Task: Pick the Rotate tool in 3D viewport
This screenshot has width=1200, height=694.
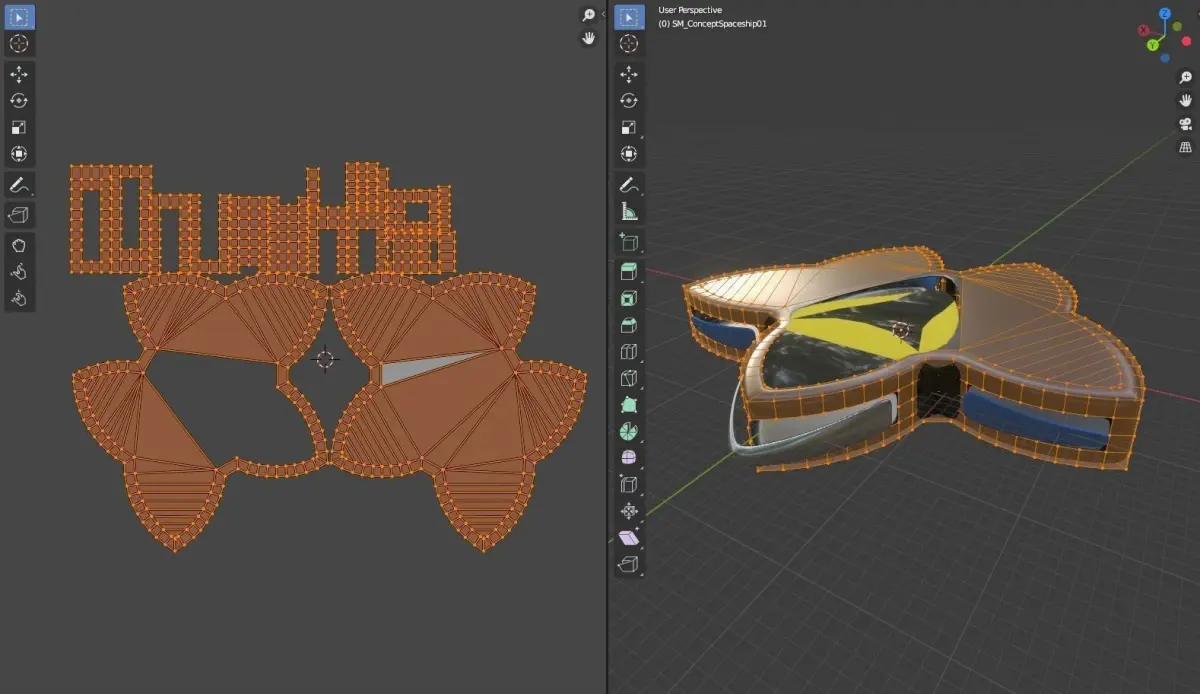Action: coord(629,100)
